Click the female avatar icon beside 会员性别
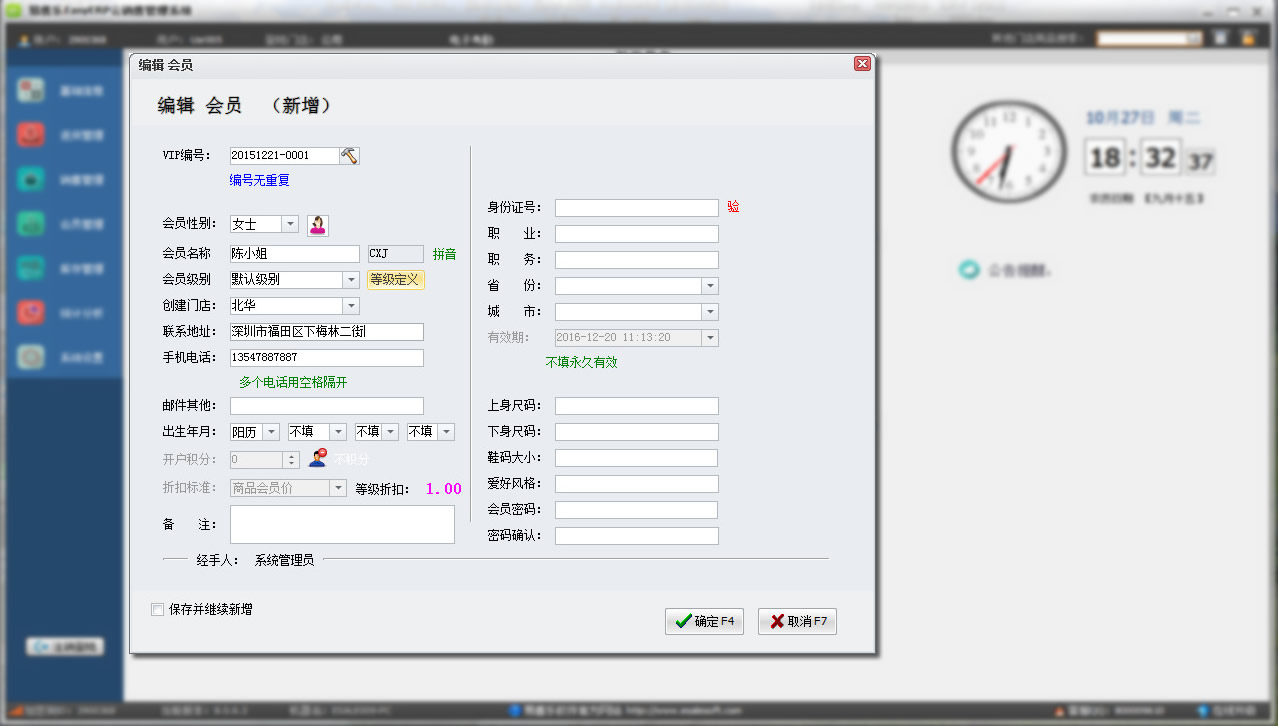The height and width of the screenshot is (726, 1278). click(x=318, y=225)
